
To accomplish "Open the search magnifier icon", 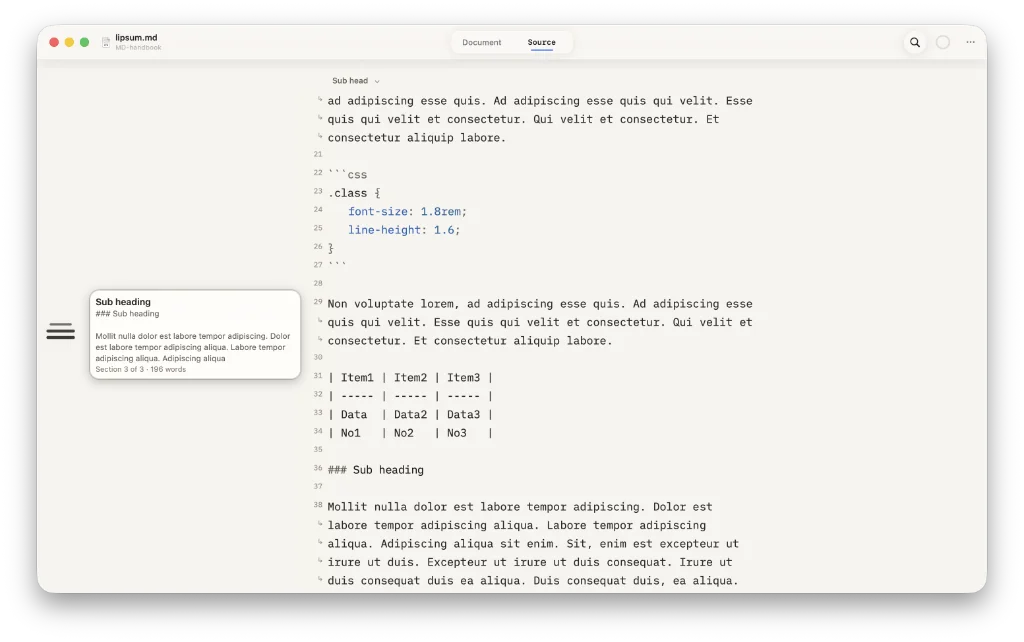I will 914,42.
